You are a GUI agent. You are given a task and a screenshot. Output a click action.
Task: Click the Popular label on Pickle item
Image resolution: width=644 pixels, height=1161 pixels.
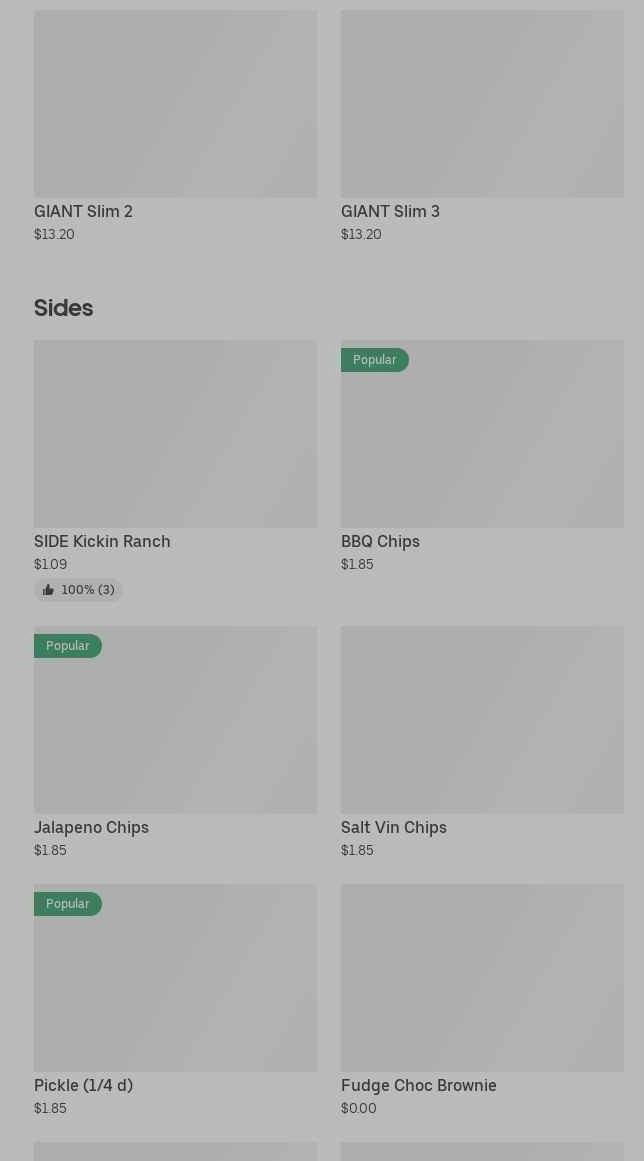(x=67, y=904)
